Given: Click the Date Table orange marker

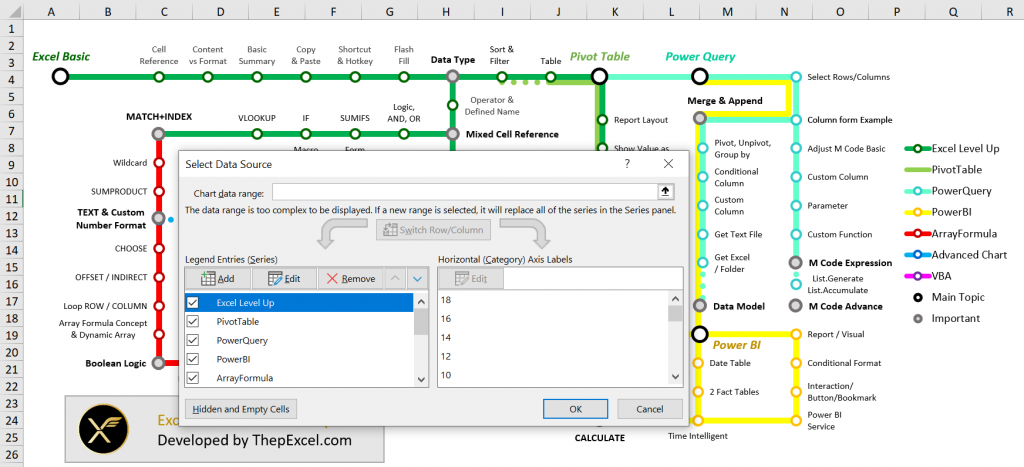Looking at the screenshot, I should pos(697,363).
